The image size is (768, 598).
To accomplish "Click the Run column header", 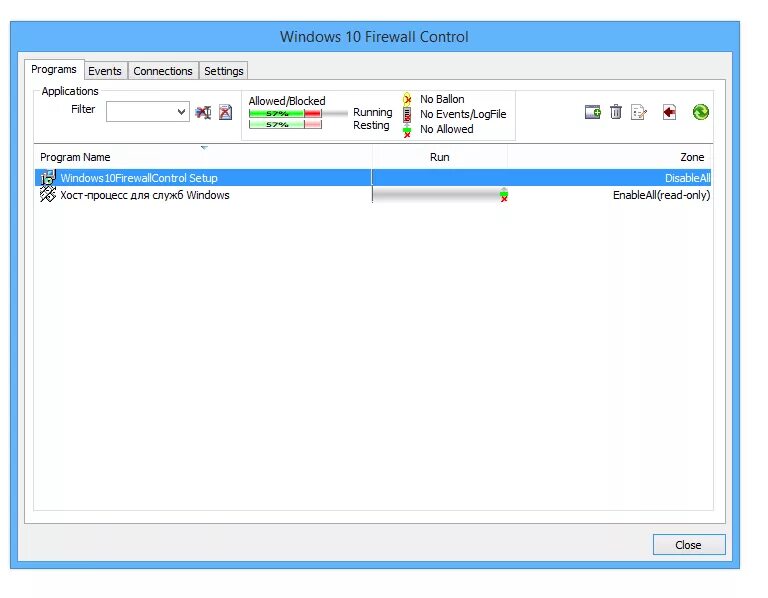I will 440,157.
